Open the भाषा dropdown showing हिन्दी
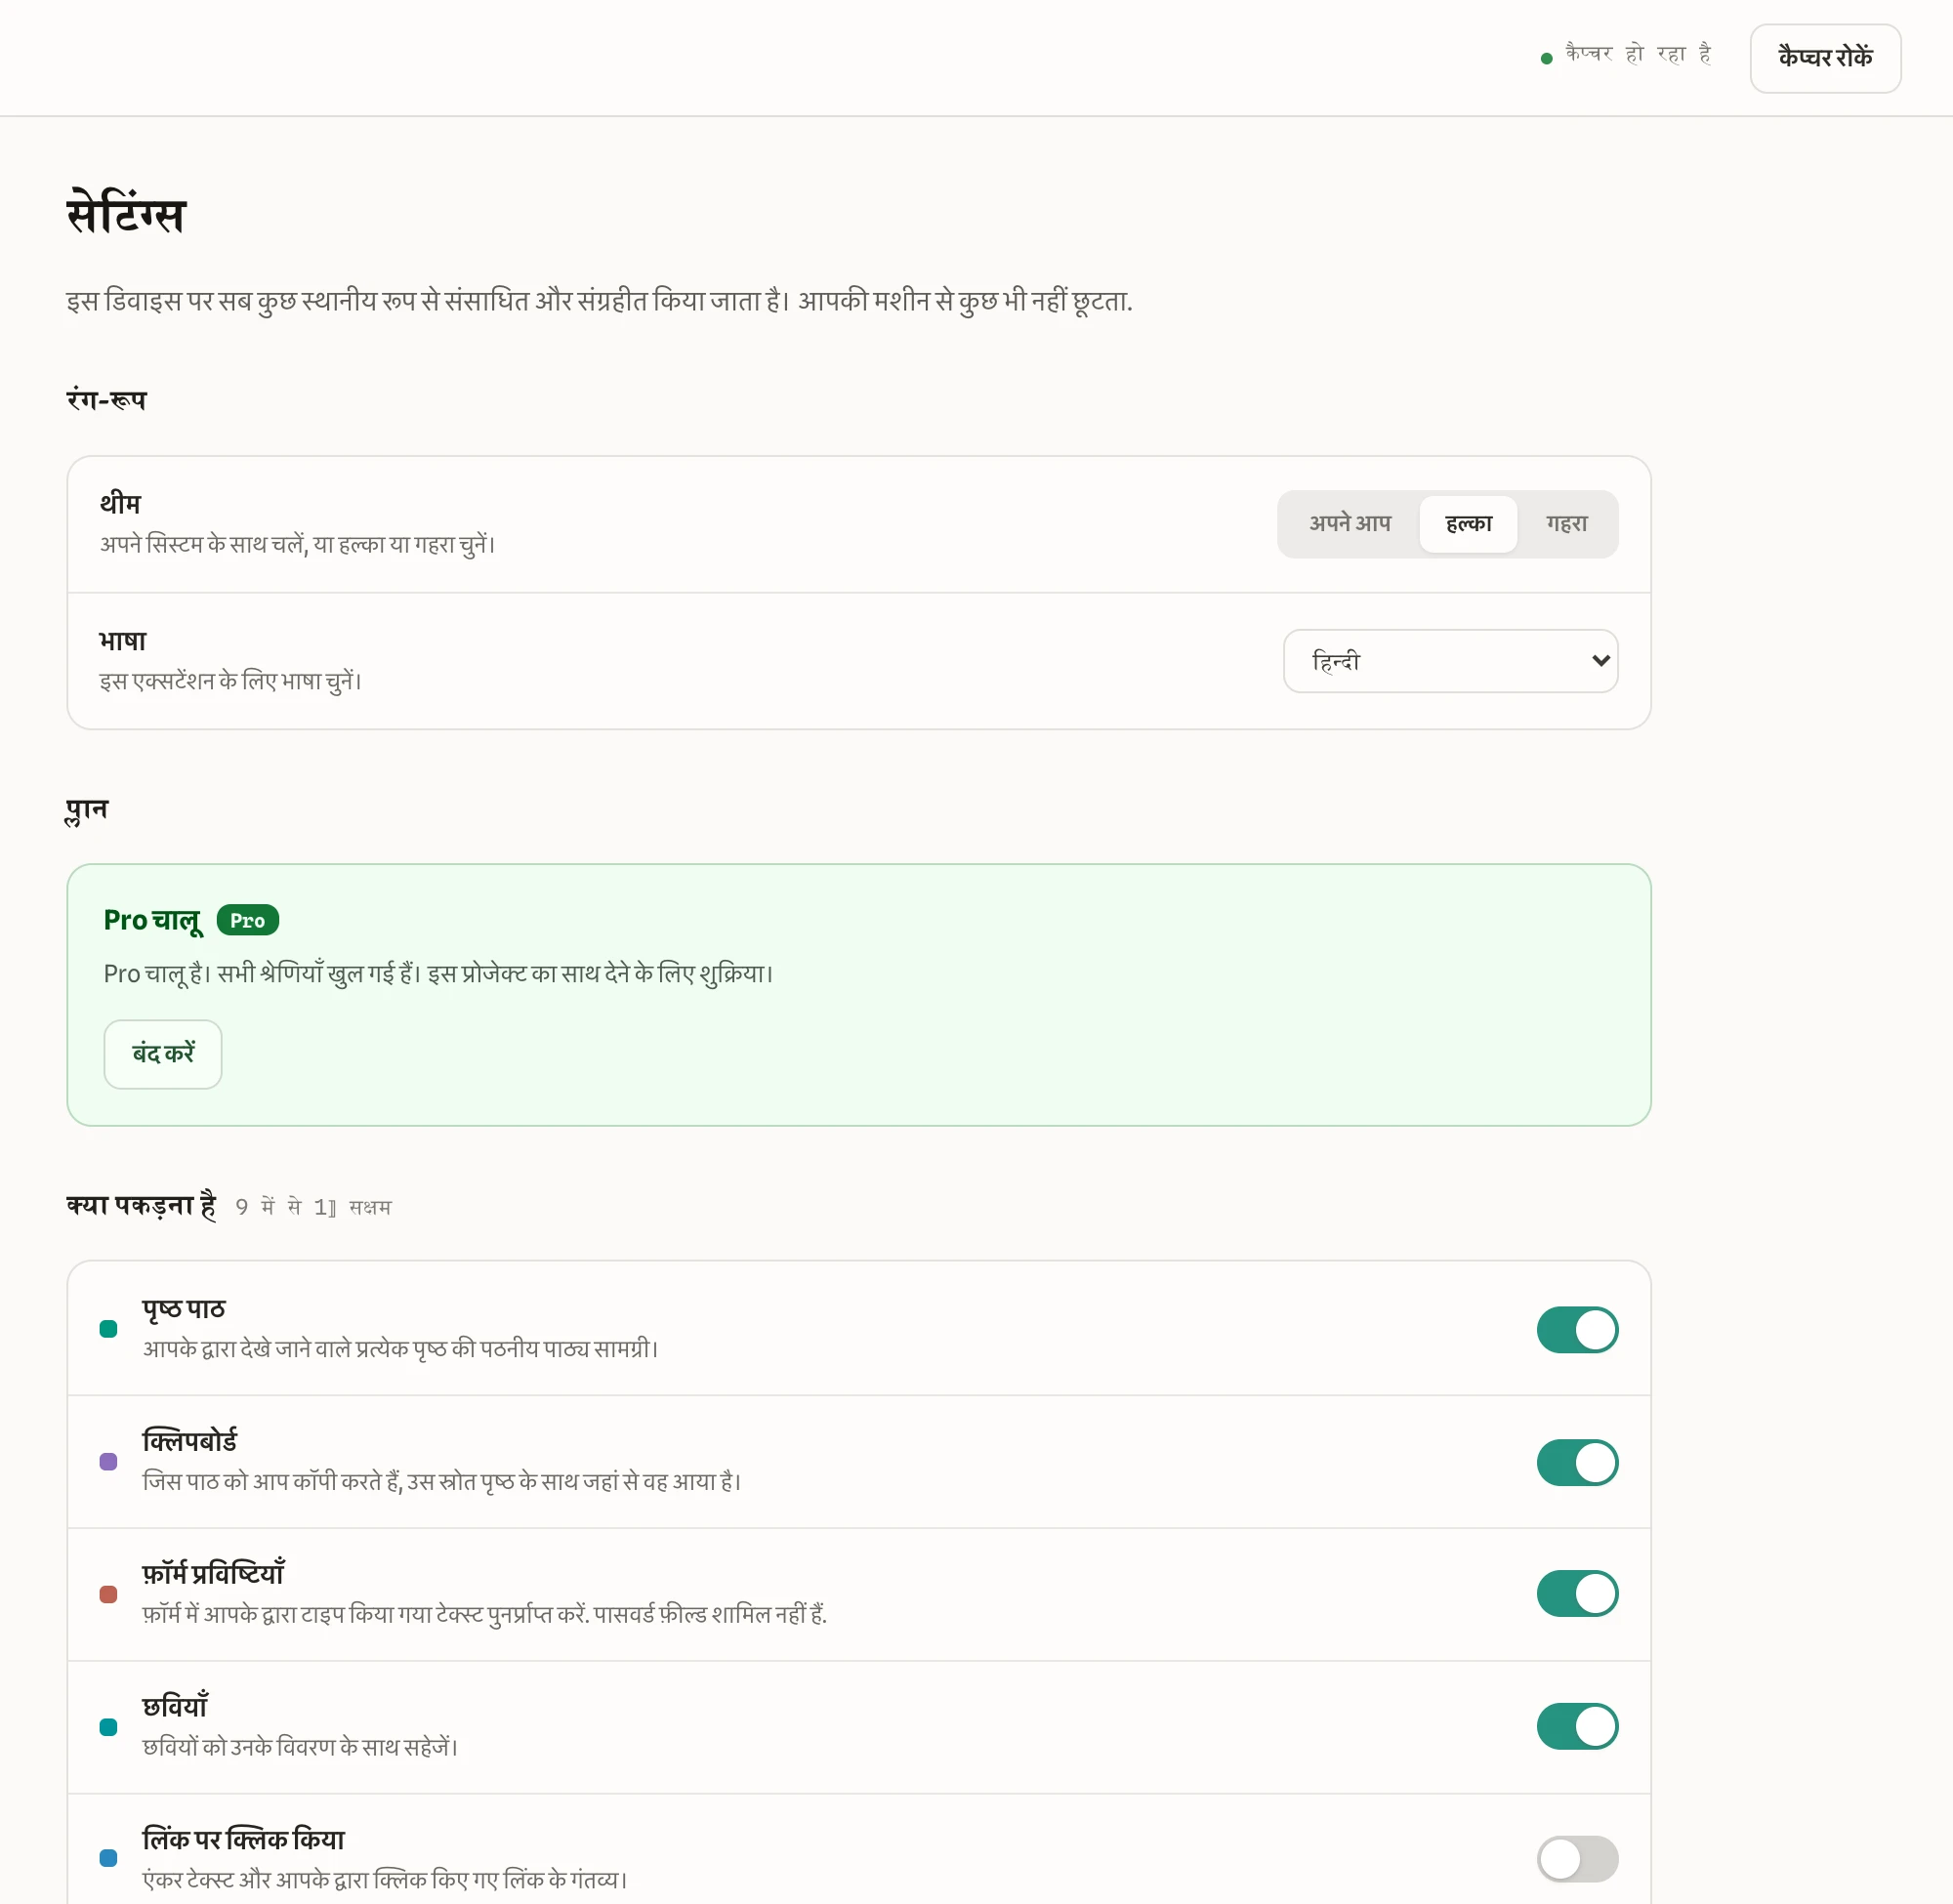The width and height of the screenshot is (1953, 1904). coord(1450,661)
